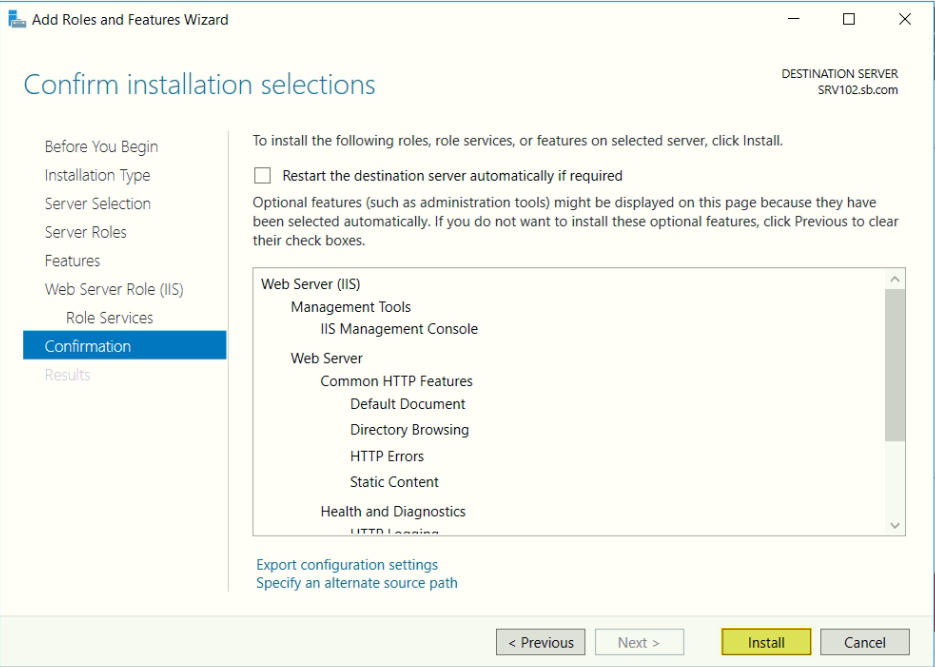This screenshot has width=935, height=667.
Task: Select Before You Begin step
Action: pos(101,147)
